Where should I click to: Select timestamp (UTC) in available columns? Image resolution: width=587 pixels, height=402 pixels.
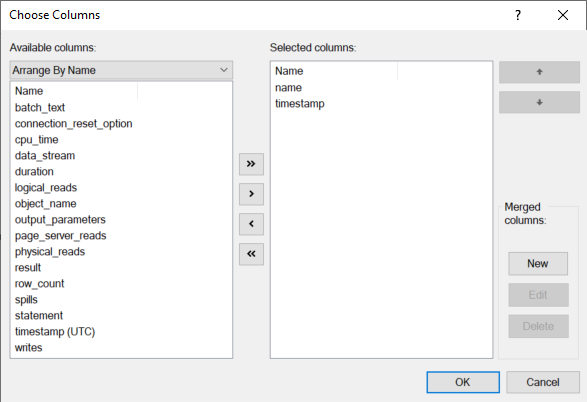tap(55, 332)
